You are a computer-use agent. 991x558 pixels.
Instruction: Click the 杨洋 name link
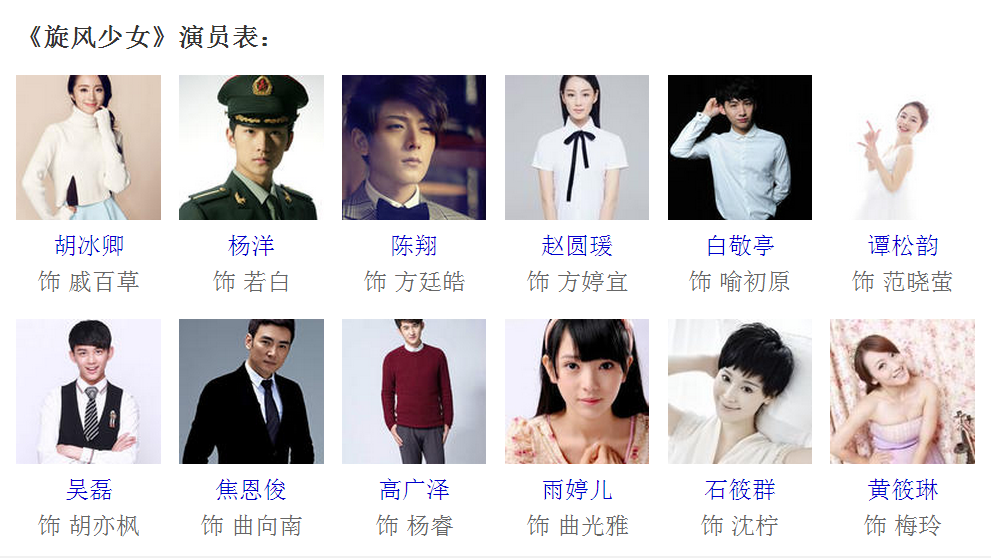[251, 245]
